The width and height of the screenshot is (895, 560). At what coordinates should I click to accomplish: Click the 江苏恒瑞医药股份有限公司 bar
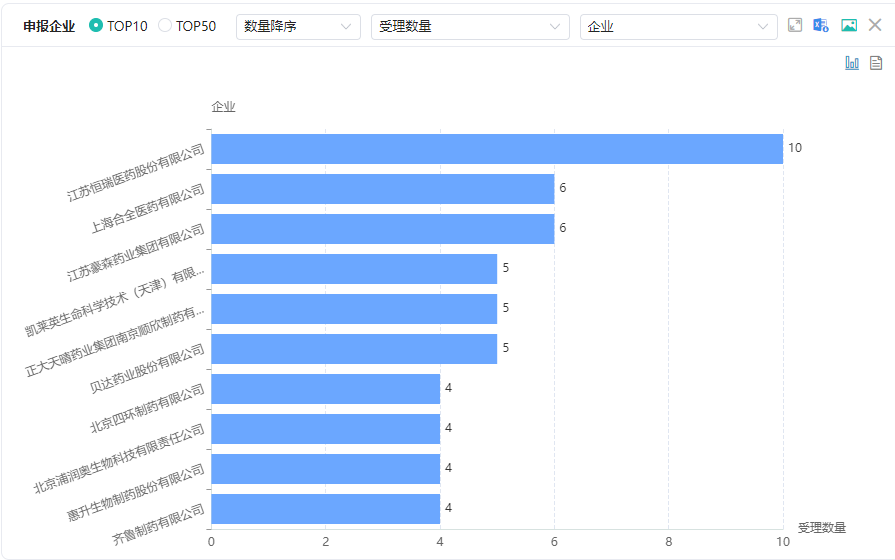(x=497, y=149)
